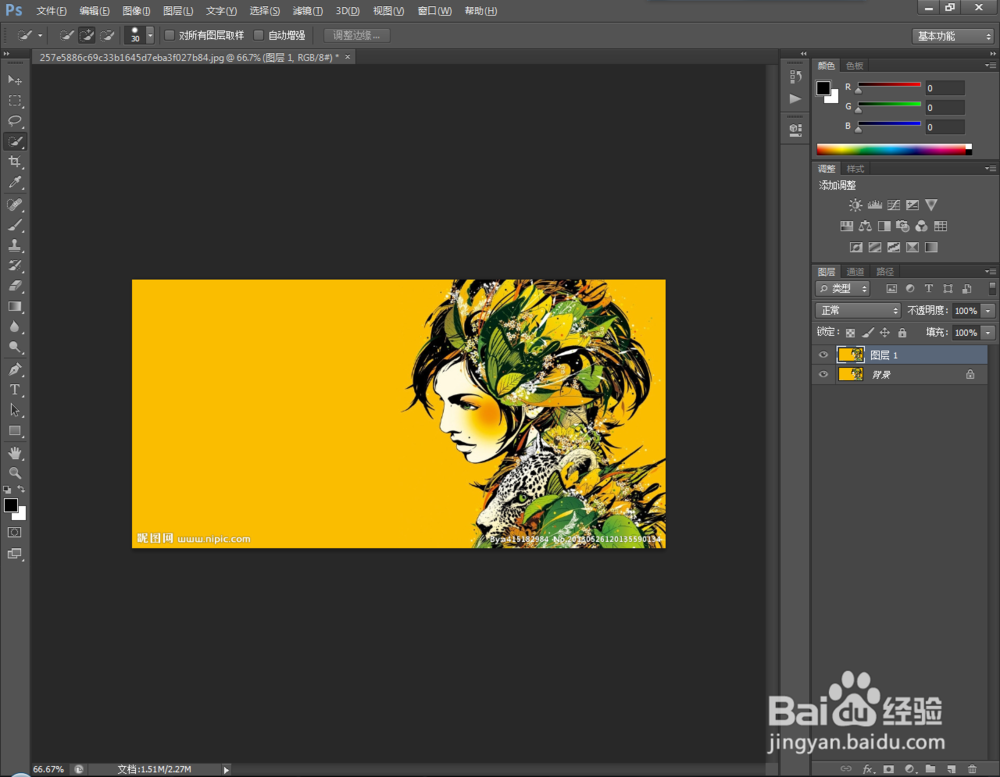Image resolution: width=1000 pixels, height=777 pixels.
Task: Select the History Brush tool
Action: point(15,265)
